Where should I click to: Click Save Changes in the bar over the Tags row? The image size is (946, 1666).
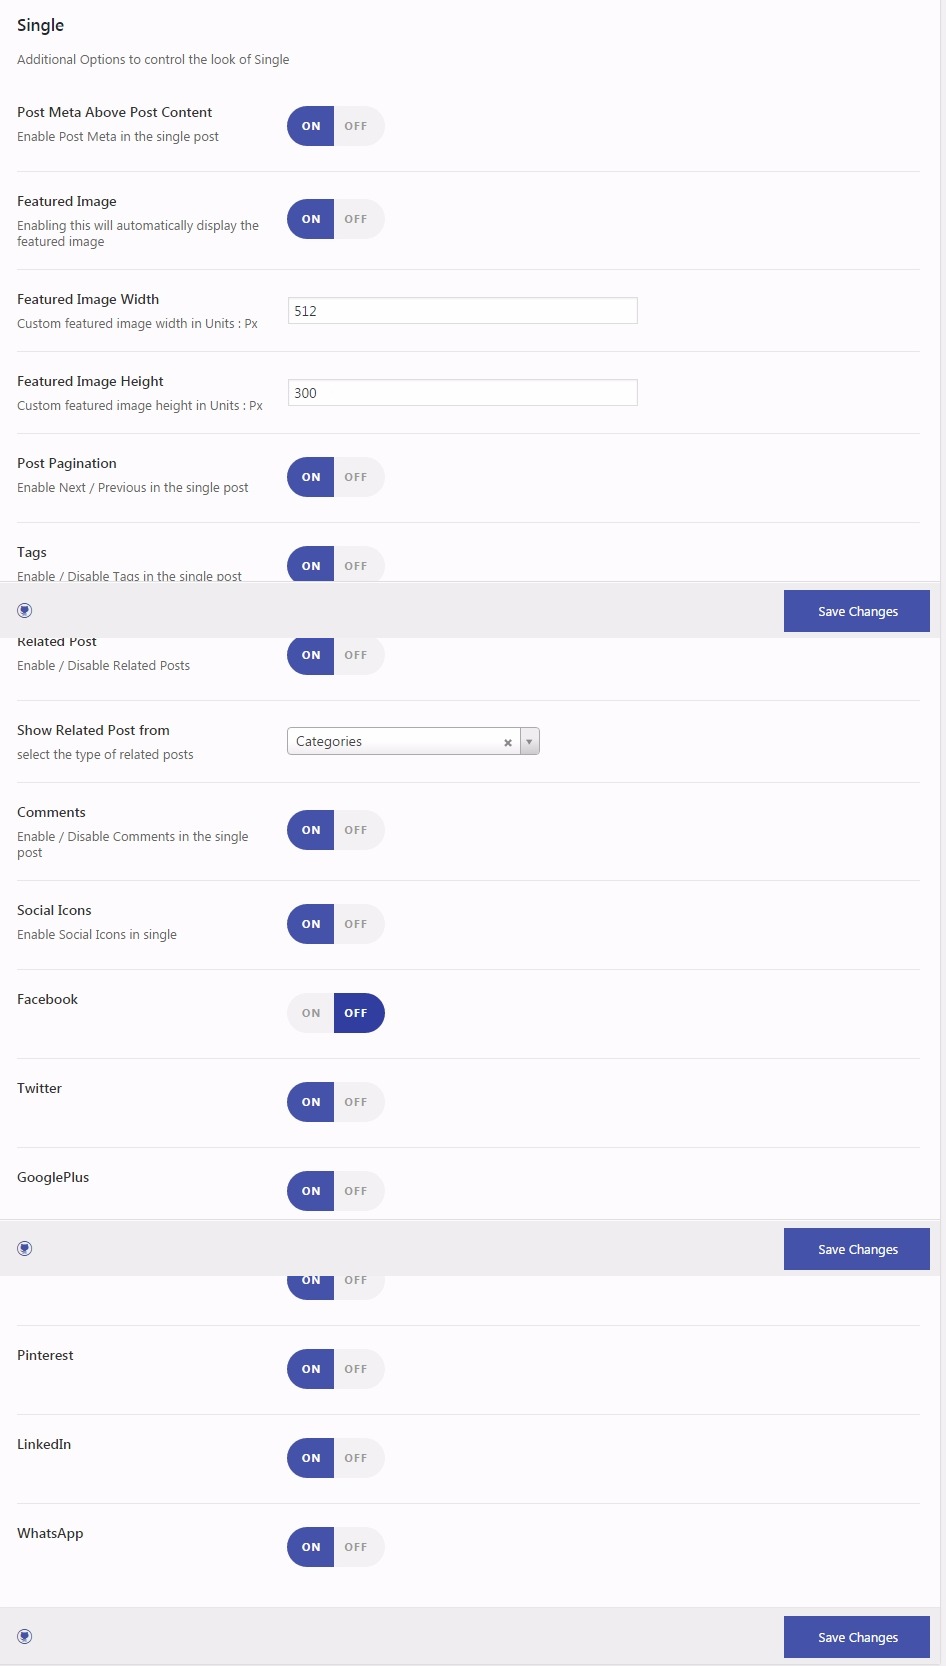(857, 611)
